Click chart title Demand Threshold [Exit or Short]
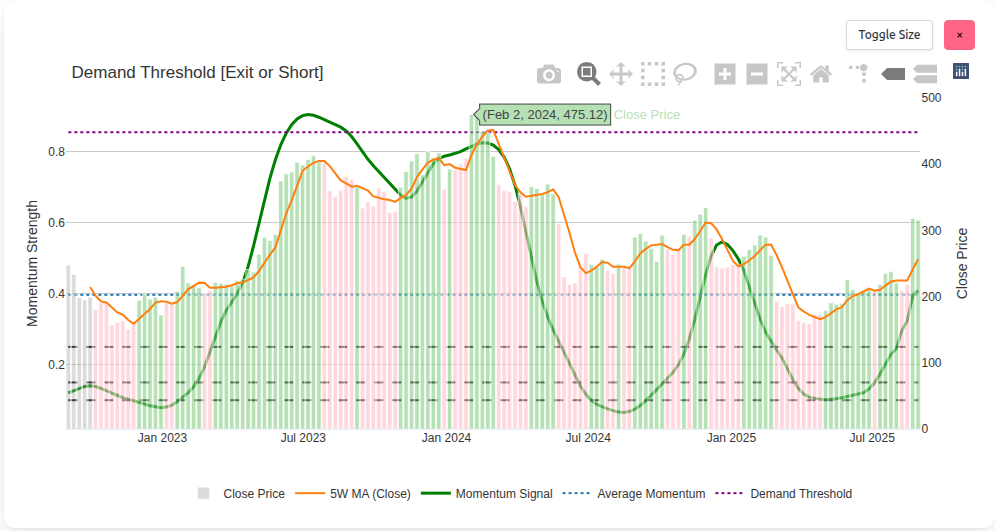 pos(197,72)
